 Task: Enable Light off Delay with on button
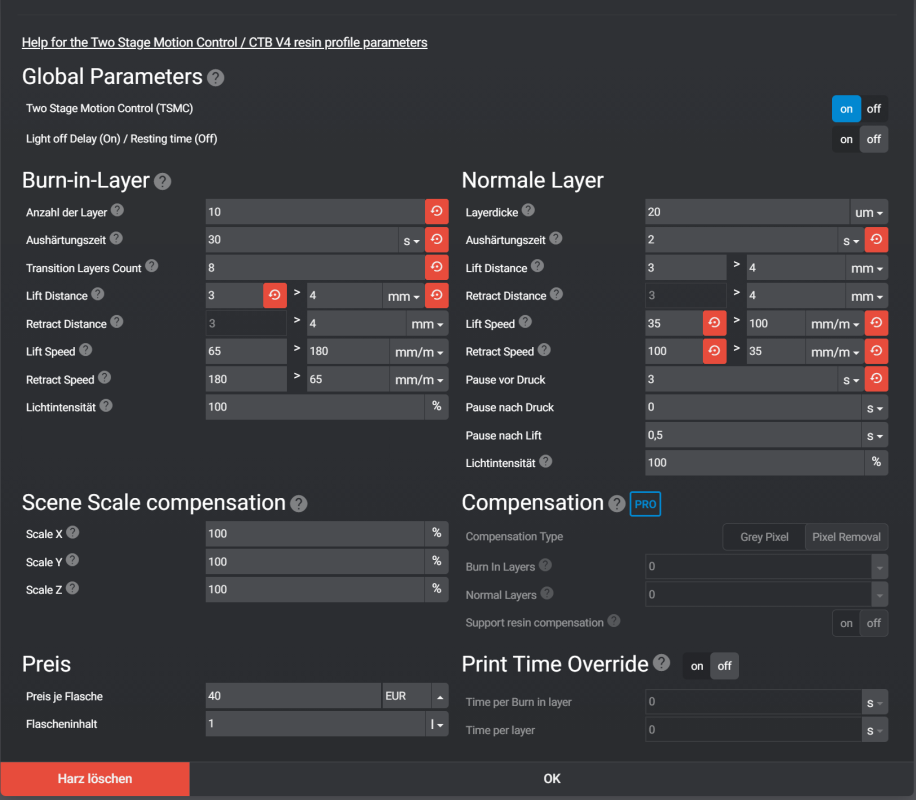coord(846,140)
